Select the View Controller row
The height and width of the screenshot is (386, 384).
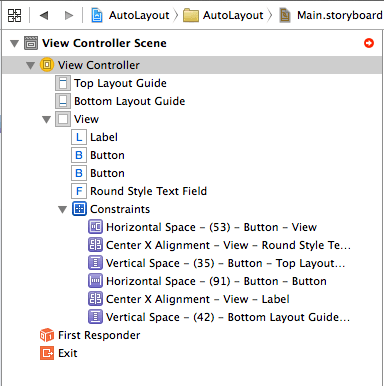click(192, 65)
